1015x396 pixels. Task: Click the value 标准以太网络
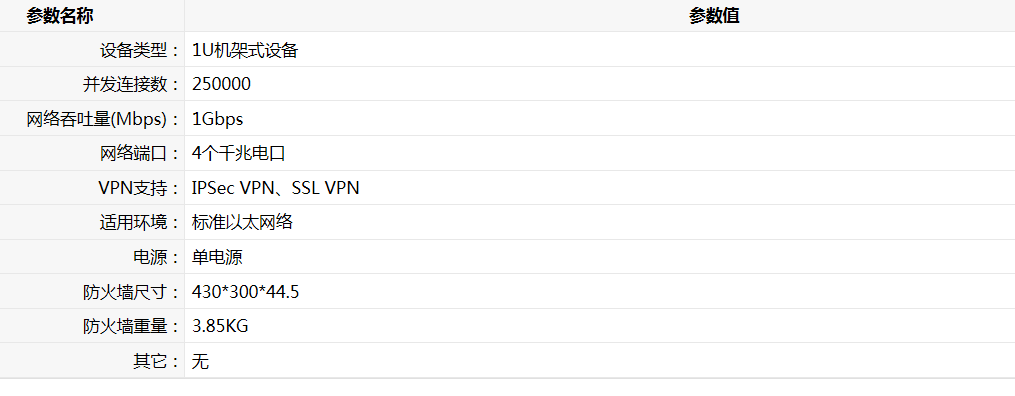click(243, 223)
